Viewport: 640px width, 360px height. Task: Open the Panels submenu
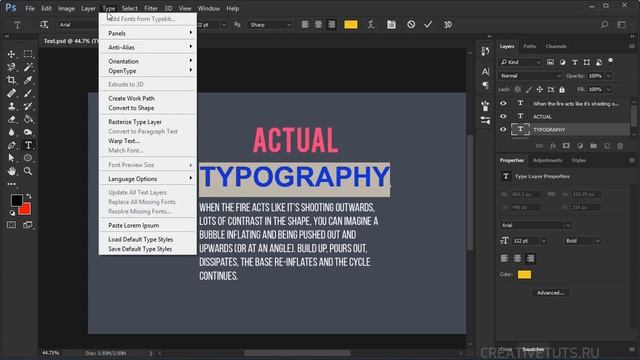click(x=148, y=33)
